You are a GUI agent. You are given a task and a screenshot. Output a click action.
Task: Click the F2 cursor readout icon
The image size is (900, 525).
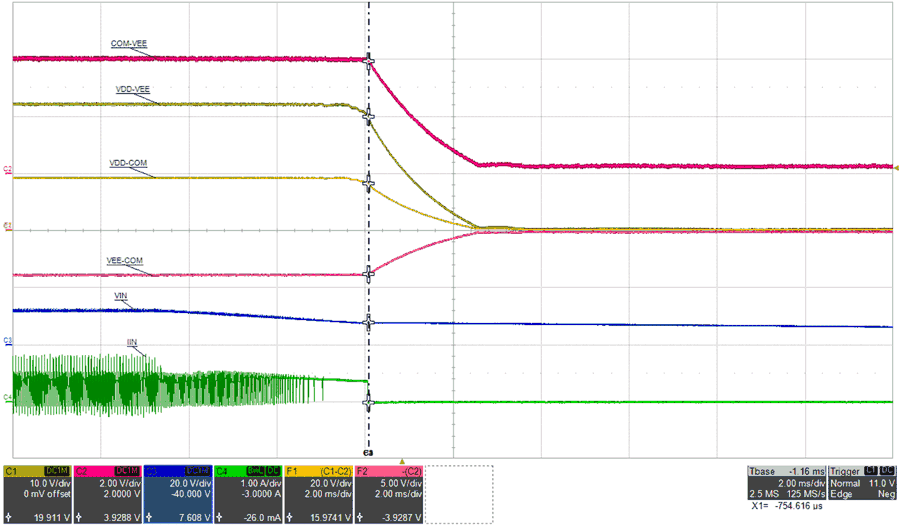click(360, 518)
